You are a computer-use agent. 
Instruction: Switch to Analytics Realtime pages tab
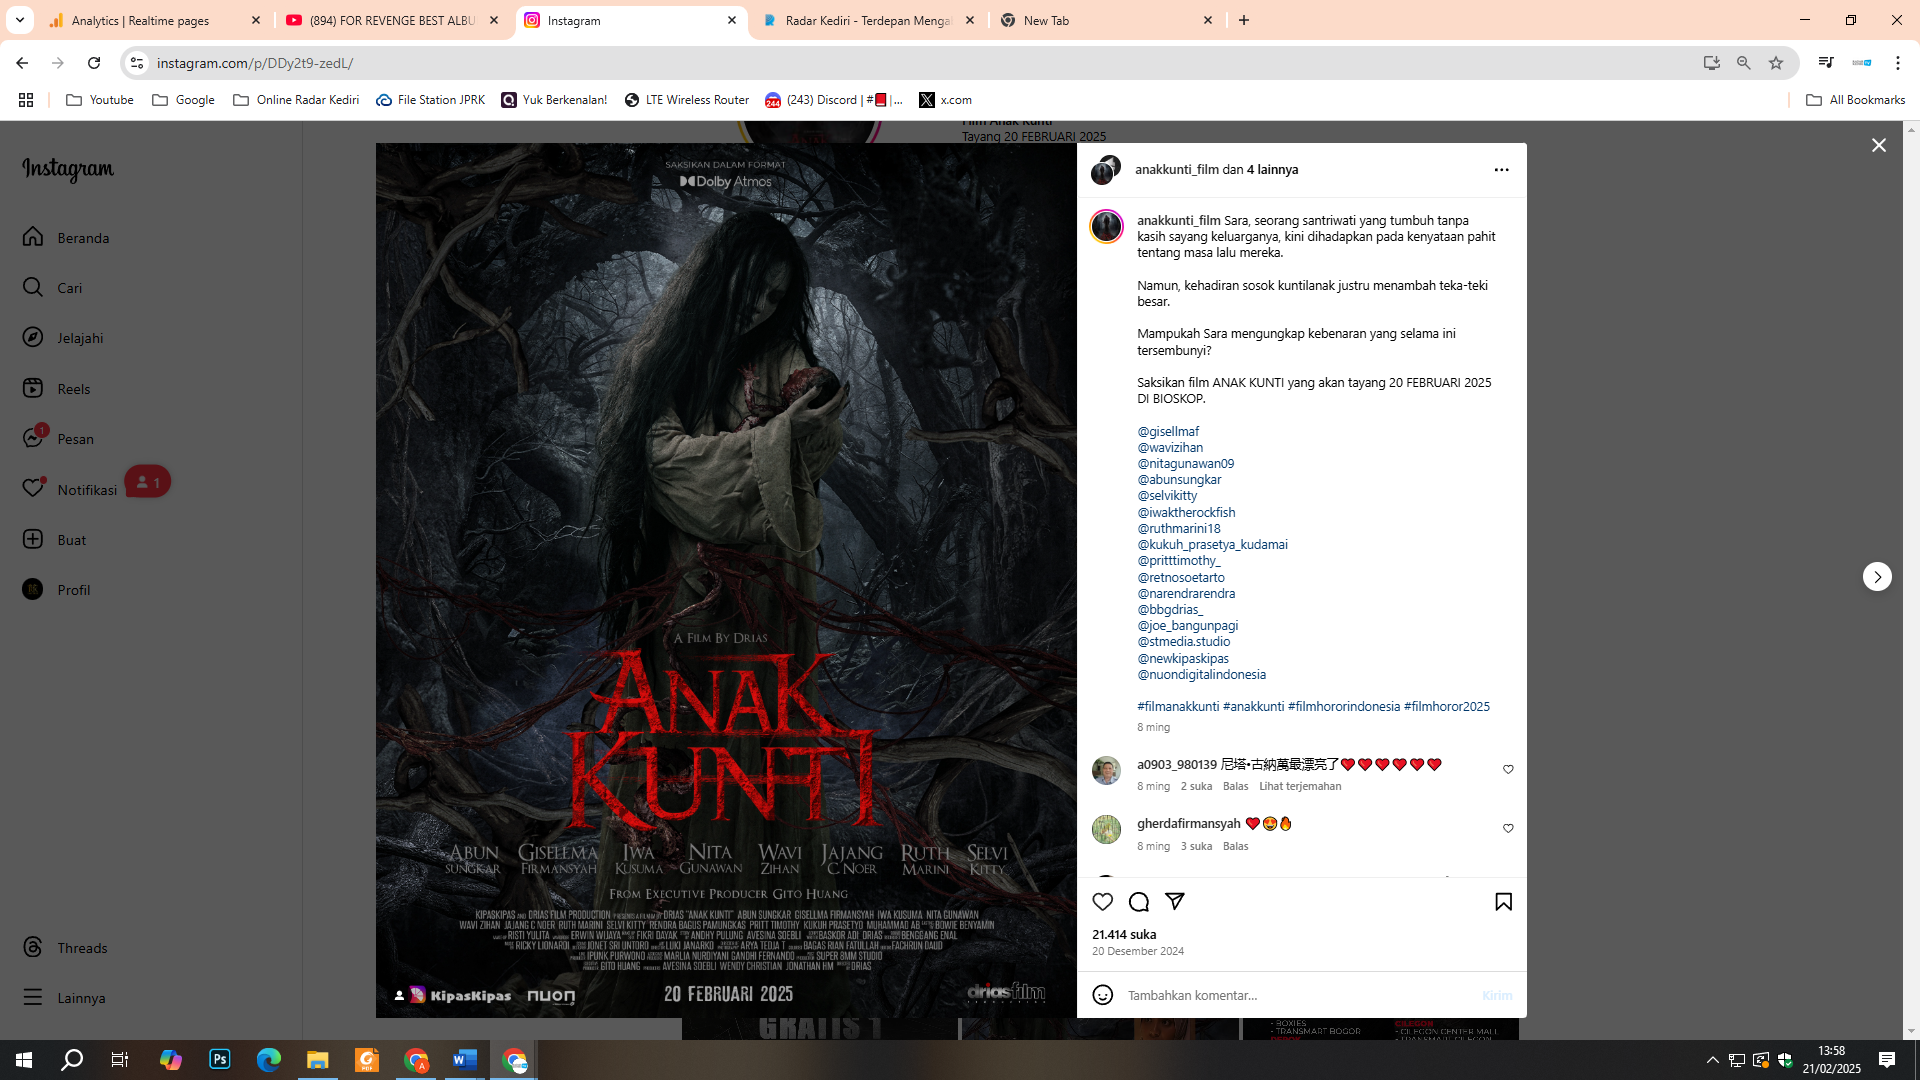[155, 20]
